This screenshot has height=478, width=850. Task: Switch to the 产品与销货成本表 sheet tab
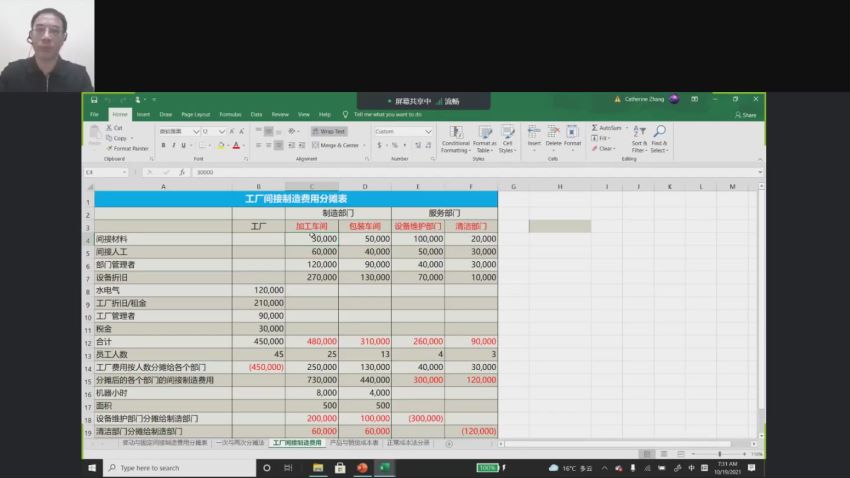[354, 442]
